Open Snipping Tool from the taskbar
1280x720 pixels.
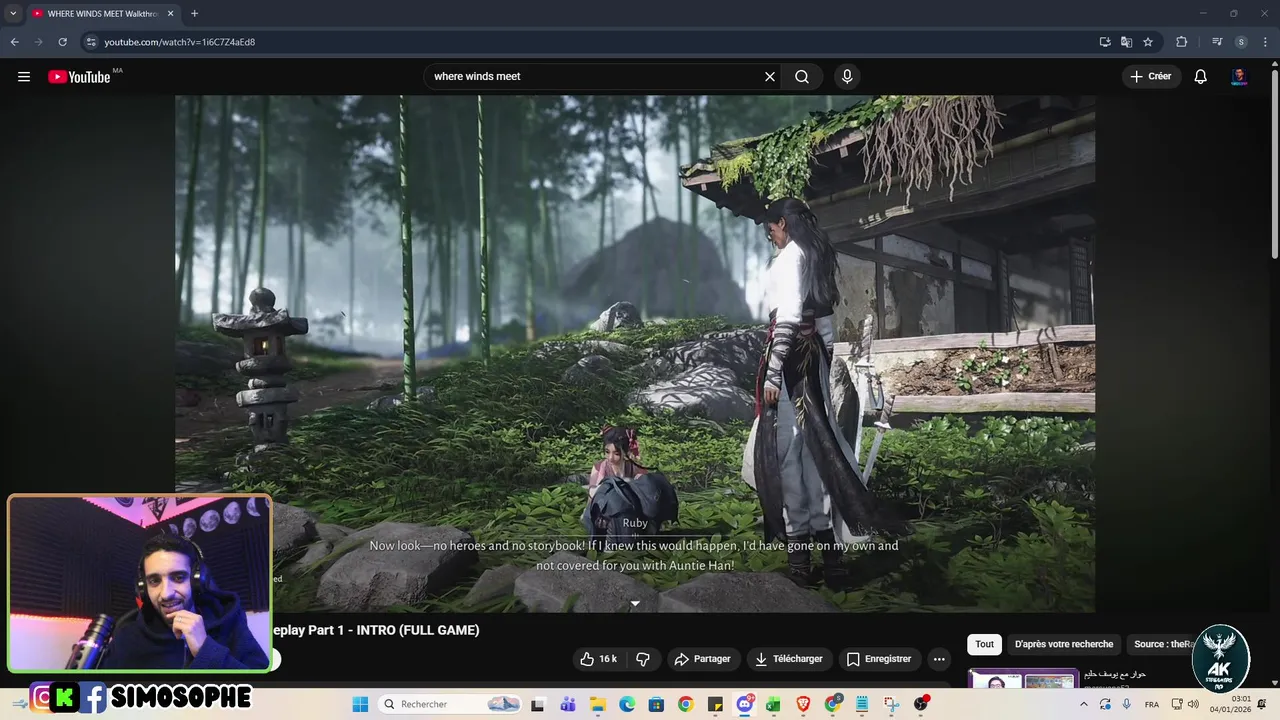(x=891, y=704)
